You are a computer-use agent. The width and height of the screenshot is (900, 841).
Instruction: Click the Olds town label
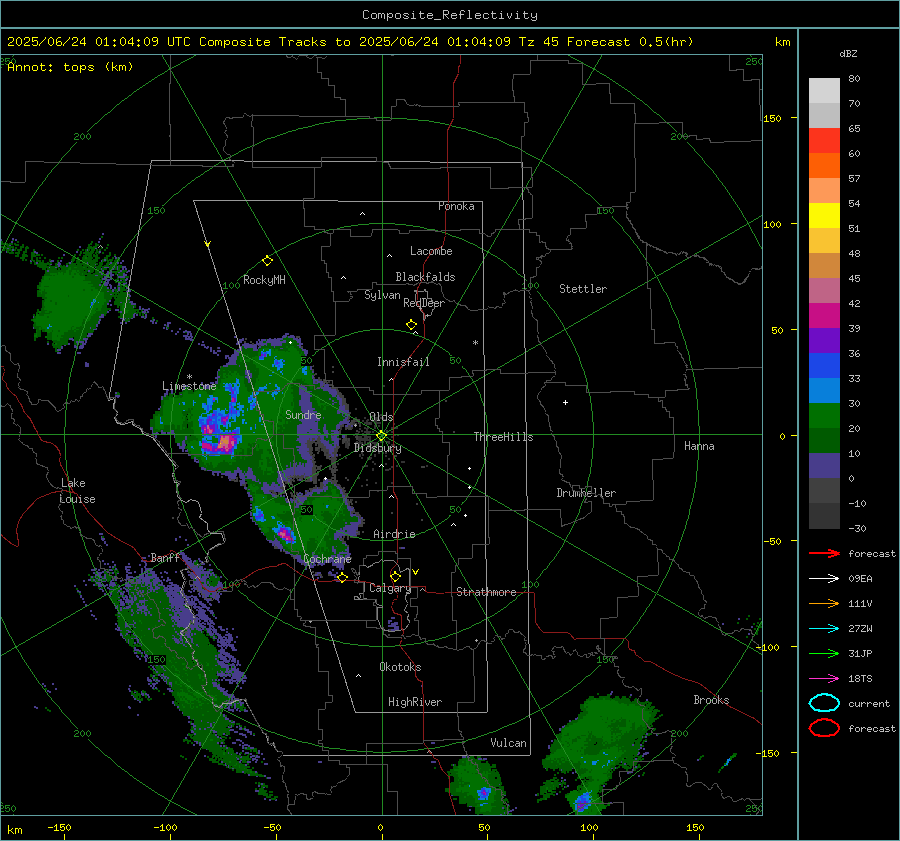pyautogui.click(x=381, y=417)
